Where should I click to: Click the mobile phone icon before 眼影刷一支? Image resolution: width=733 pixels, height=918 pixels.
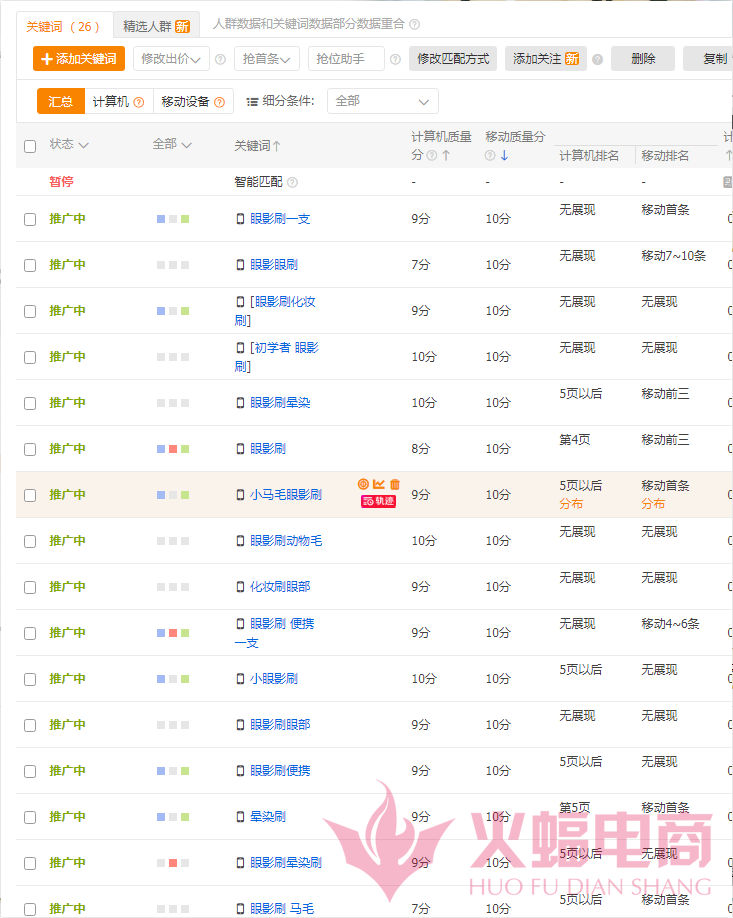[240, 219]
